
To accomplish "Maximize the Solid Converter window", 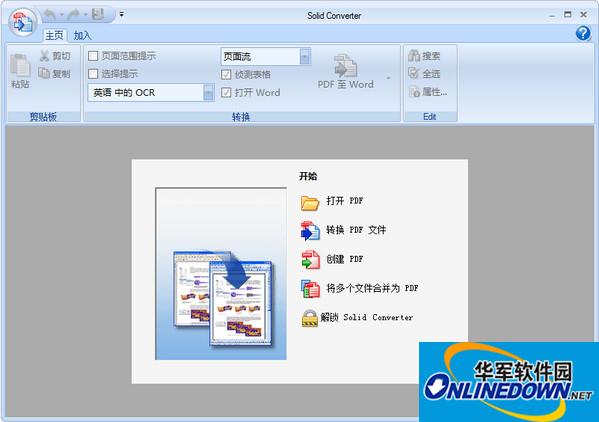I will [x=568, y=15].
